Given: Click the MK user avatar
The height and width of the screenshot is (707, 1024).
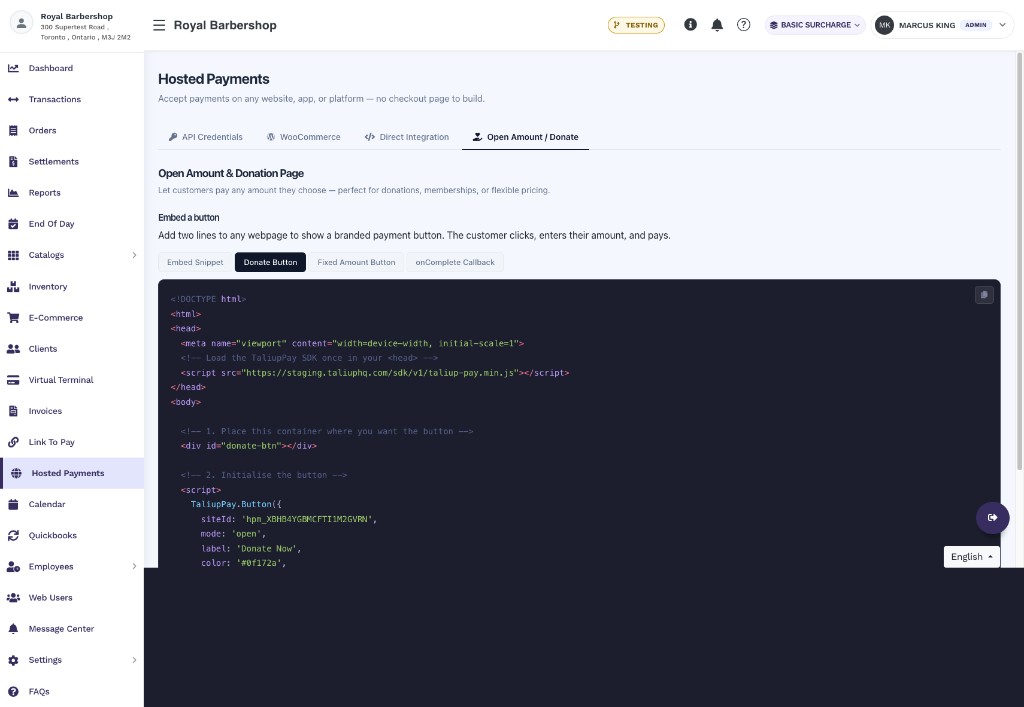Looking at the screenshot, I should (x=884, y=25).
